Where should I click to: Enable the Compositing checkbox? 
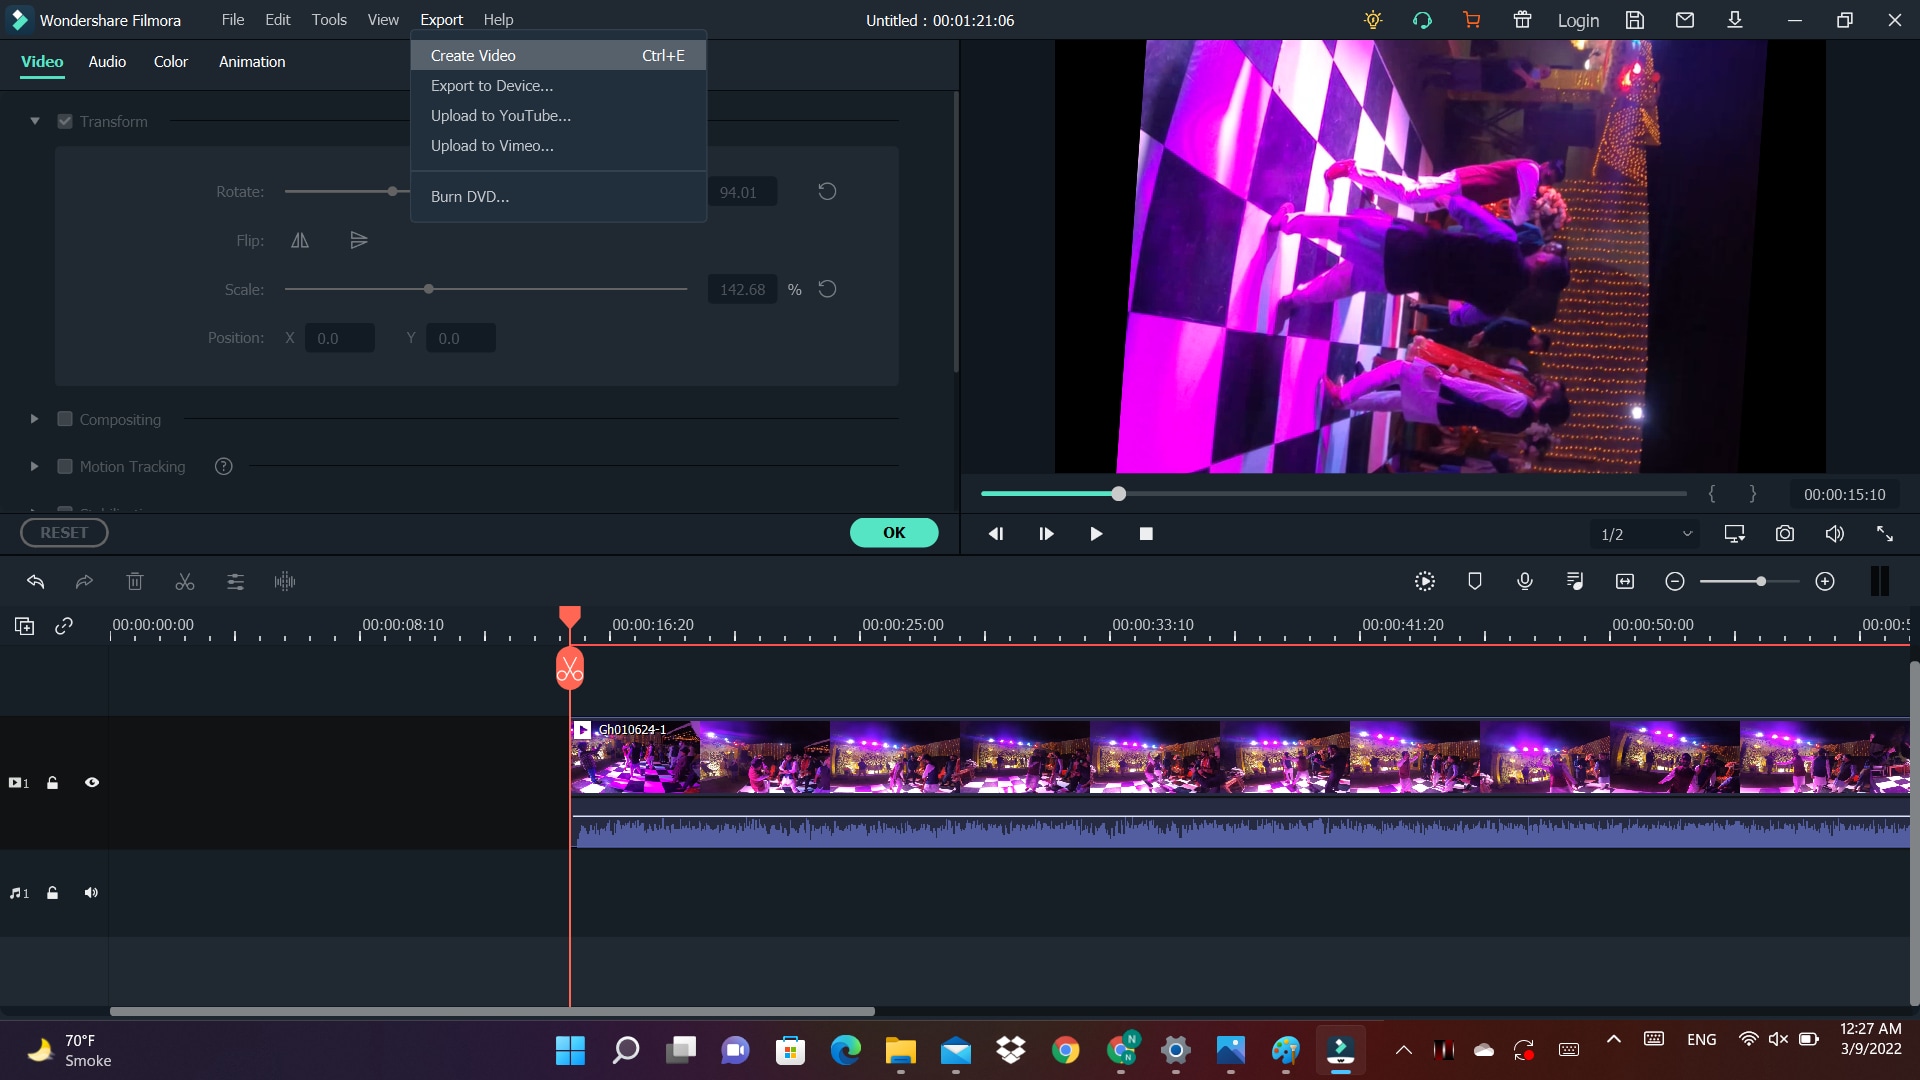[65, 419]
